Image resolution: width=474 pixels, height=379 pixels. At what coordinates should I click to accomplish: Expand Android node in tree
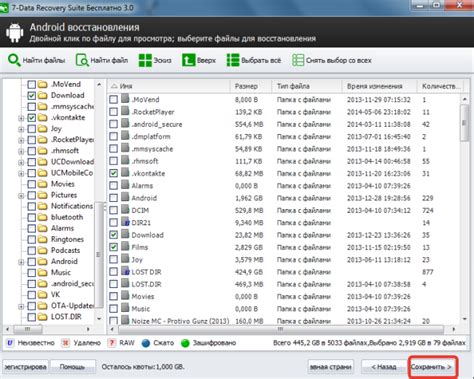click(21, 262)
